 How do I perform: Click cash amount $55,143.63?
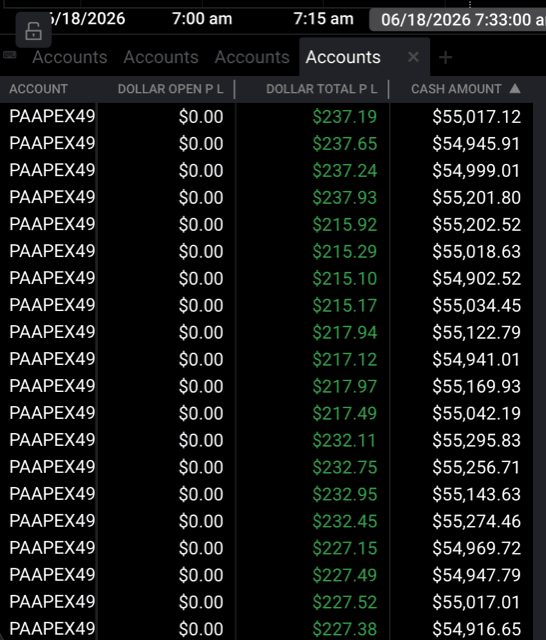477,494
